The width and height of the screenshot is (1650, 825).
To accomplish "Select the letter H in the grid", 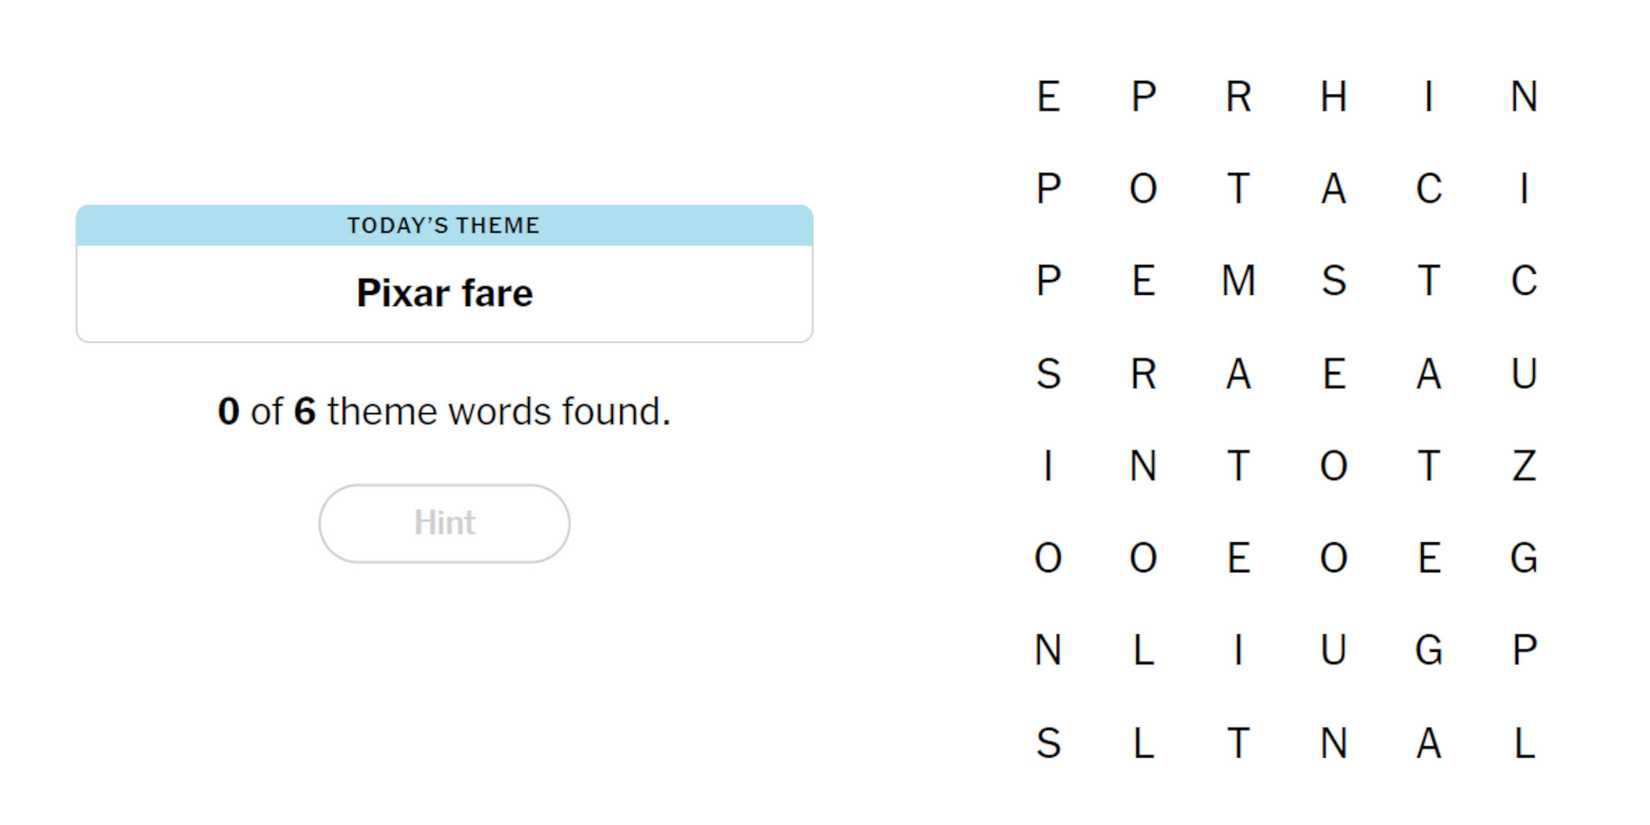I will 1333,97.
